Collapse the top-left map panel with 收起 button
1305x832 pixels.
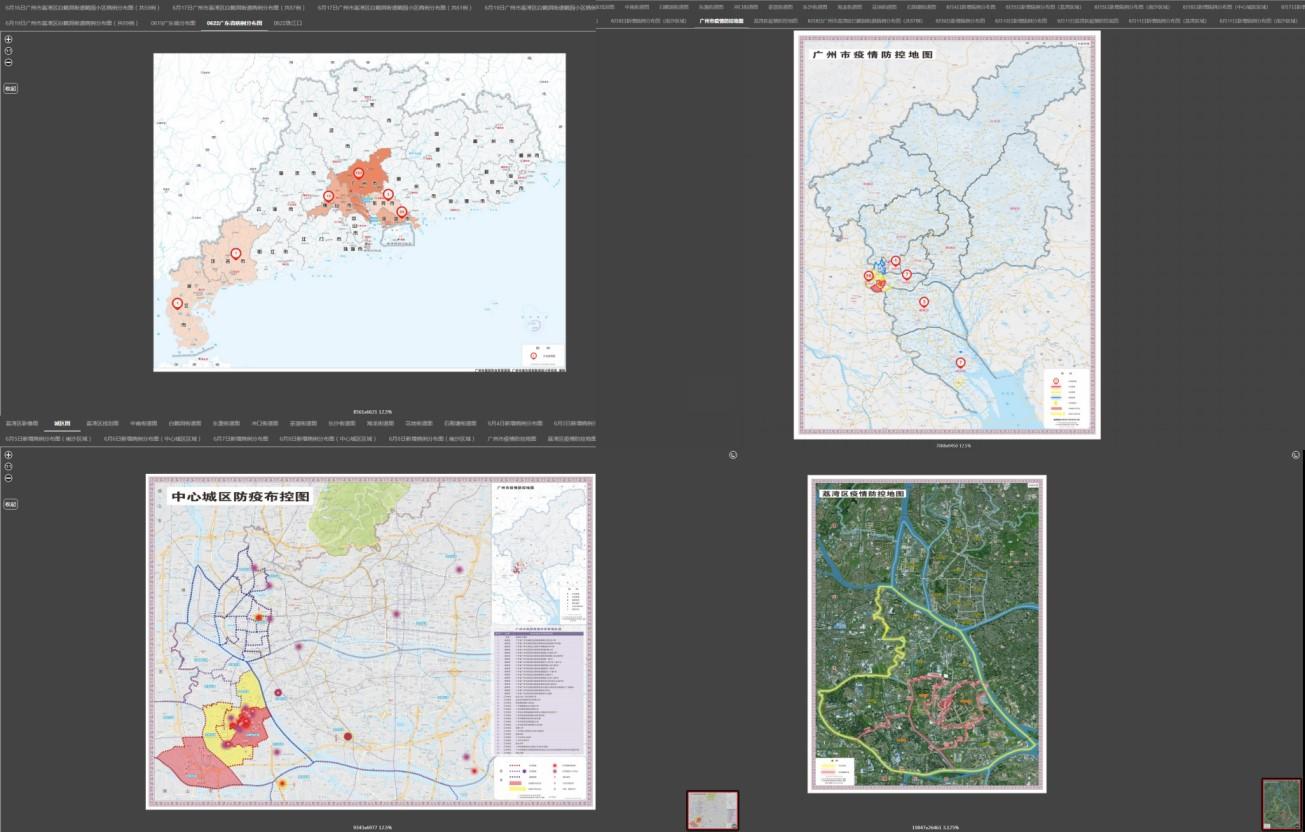coord(10,88)
